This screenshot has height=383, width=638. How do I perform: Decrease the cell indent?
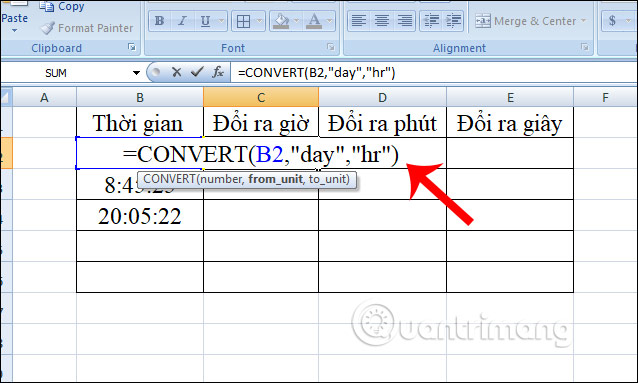pos(431,21)
